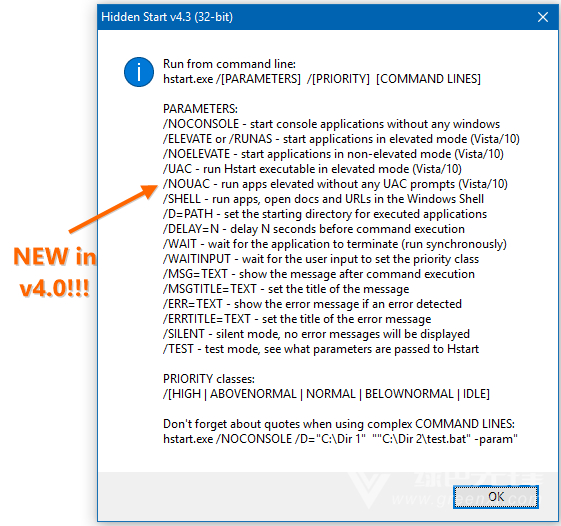Click the /SILENT parameter line

pyautogui.click(x=316, y=334)
